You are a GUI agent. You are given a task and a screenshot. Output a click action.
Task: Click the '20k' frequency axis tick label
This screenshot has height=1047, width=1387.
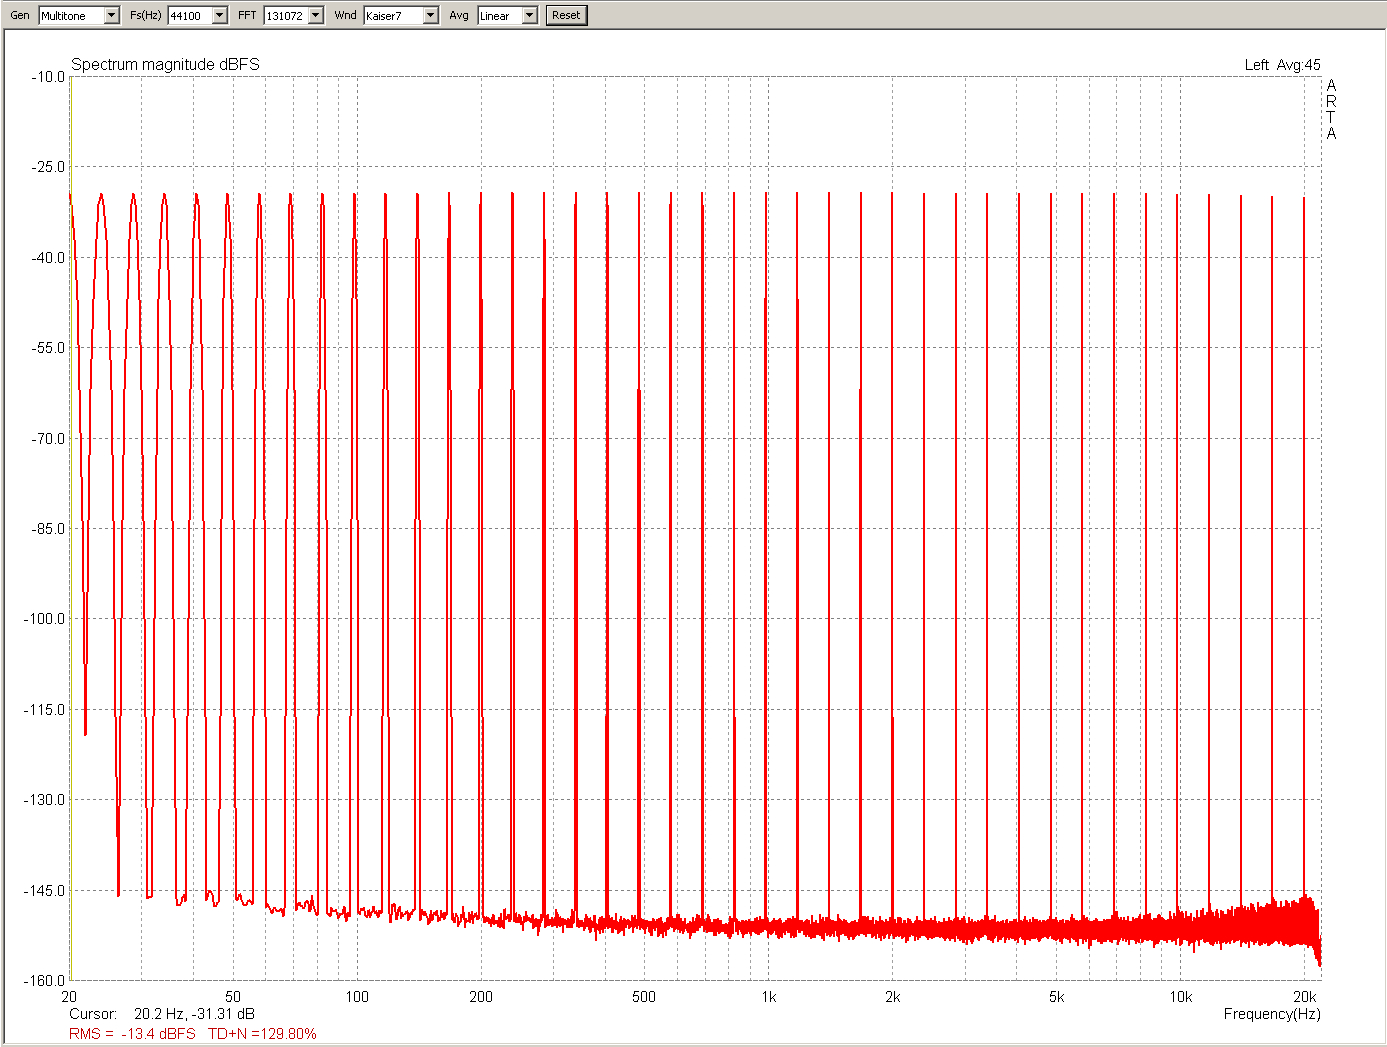tap(1305, 996)
